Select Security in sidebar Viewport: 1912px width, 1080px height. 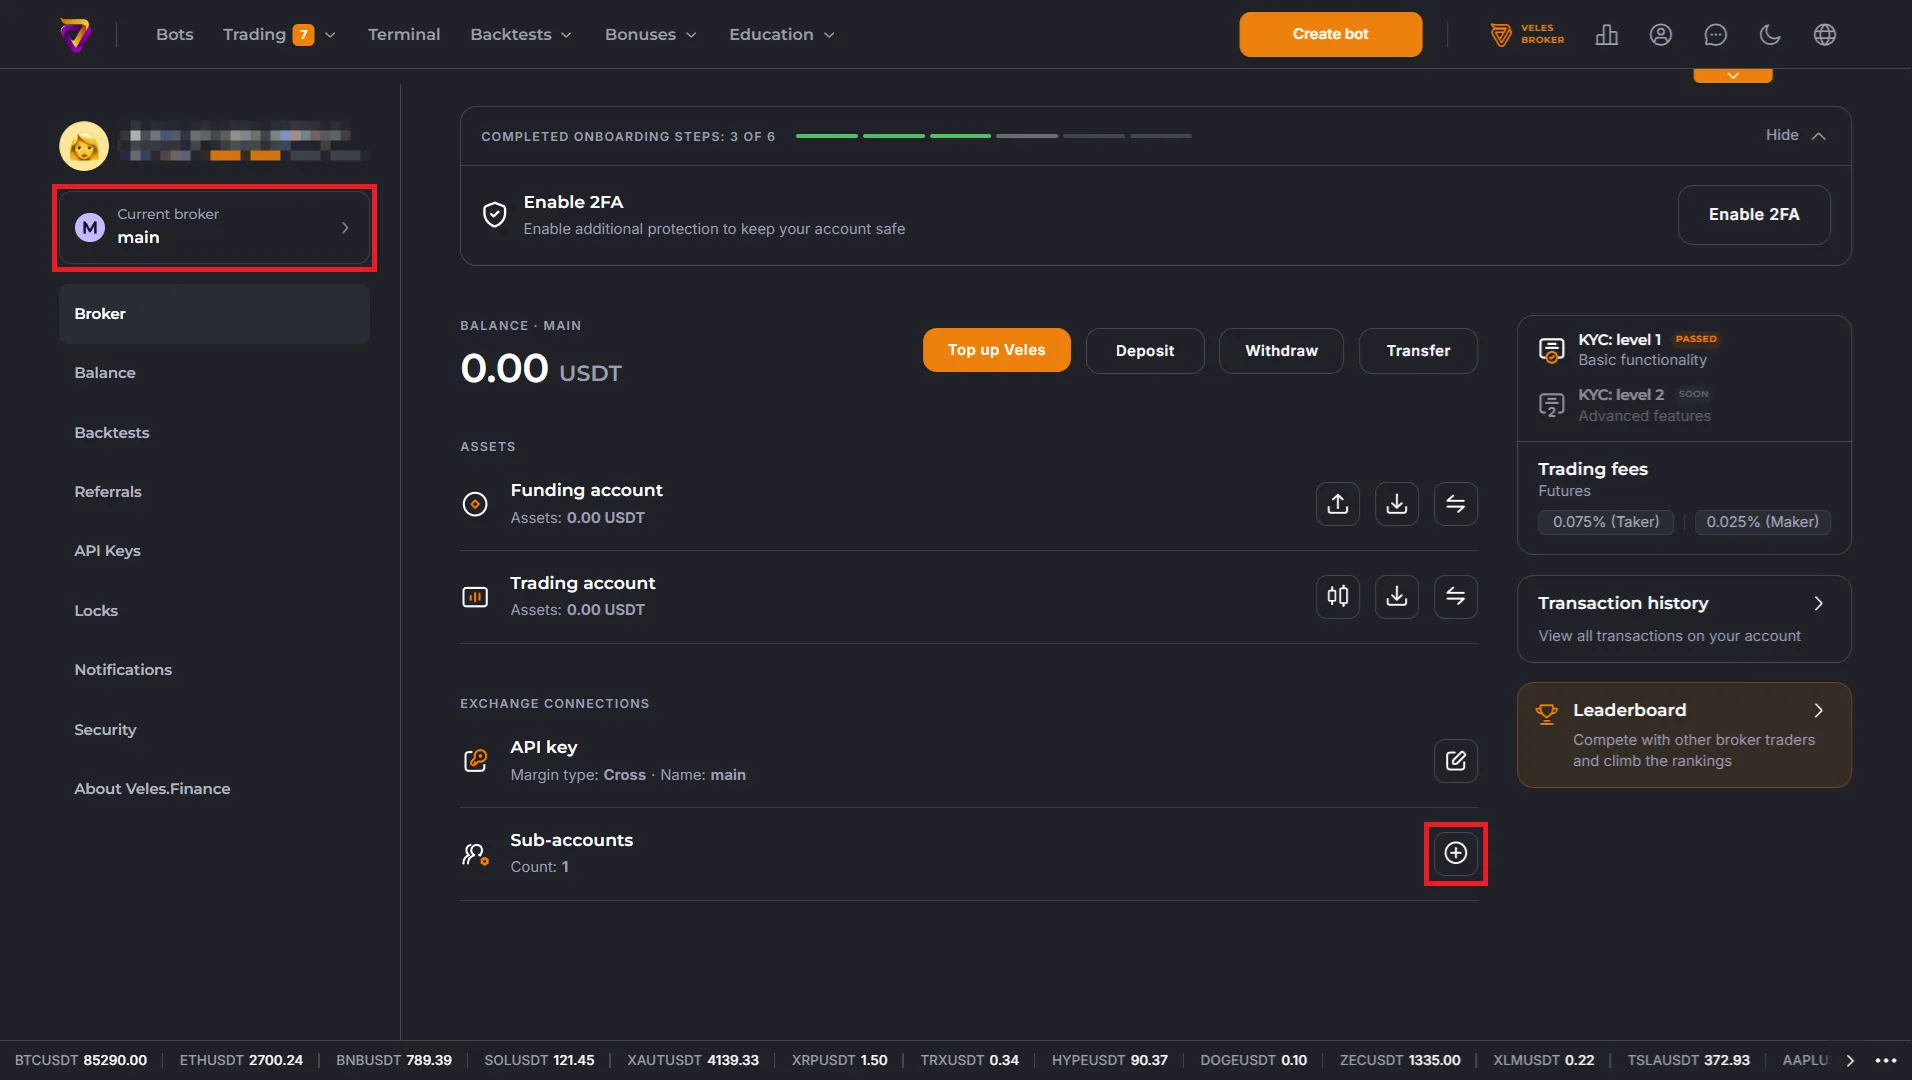214,730
